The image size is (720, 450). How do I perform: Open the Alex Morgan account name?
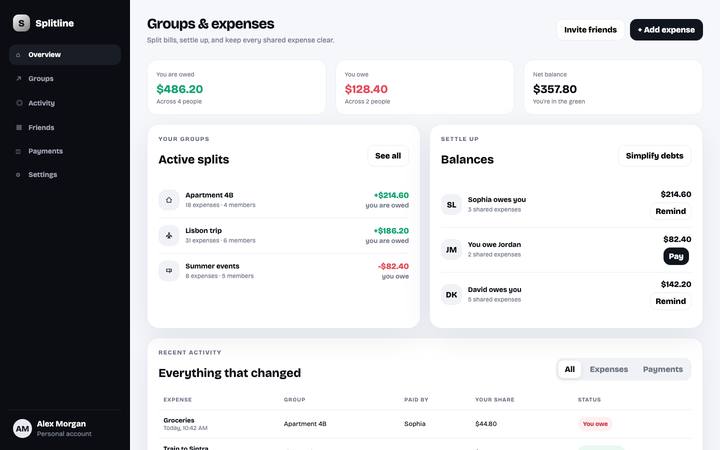point(61,424)
